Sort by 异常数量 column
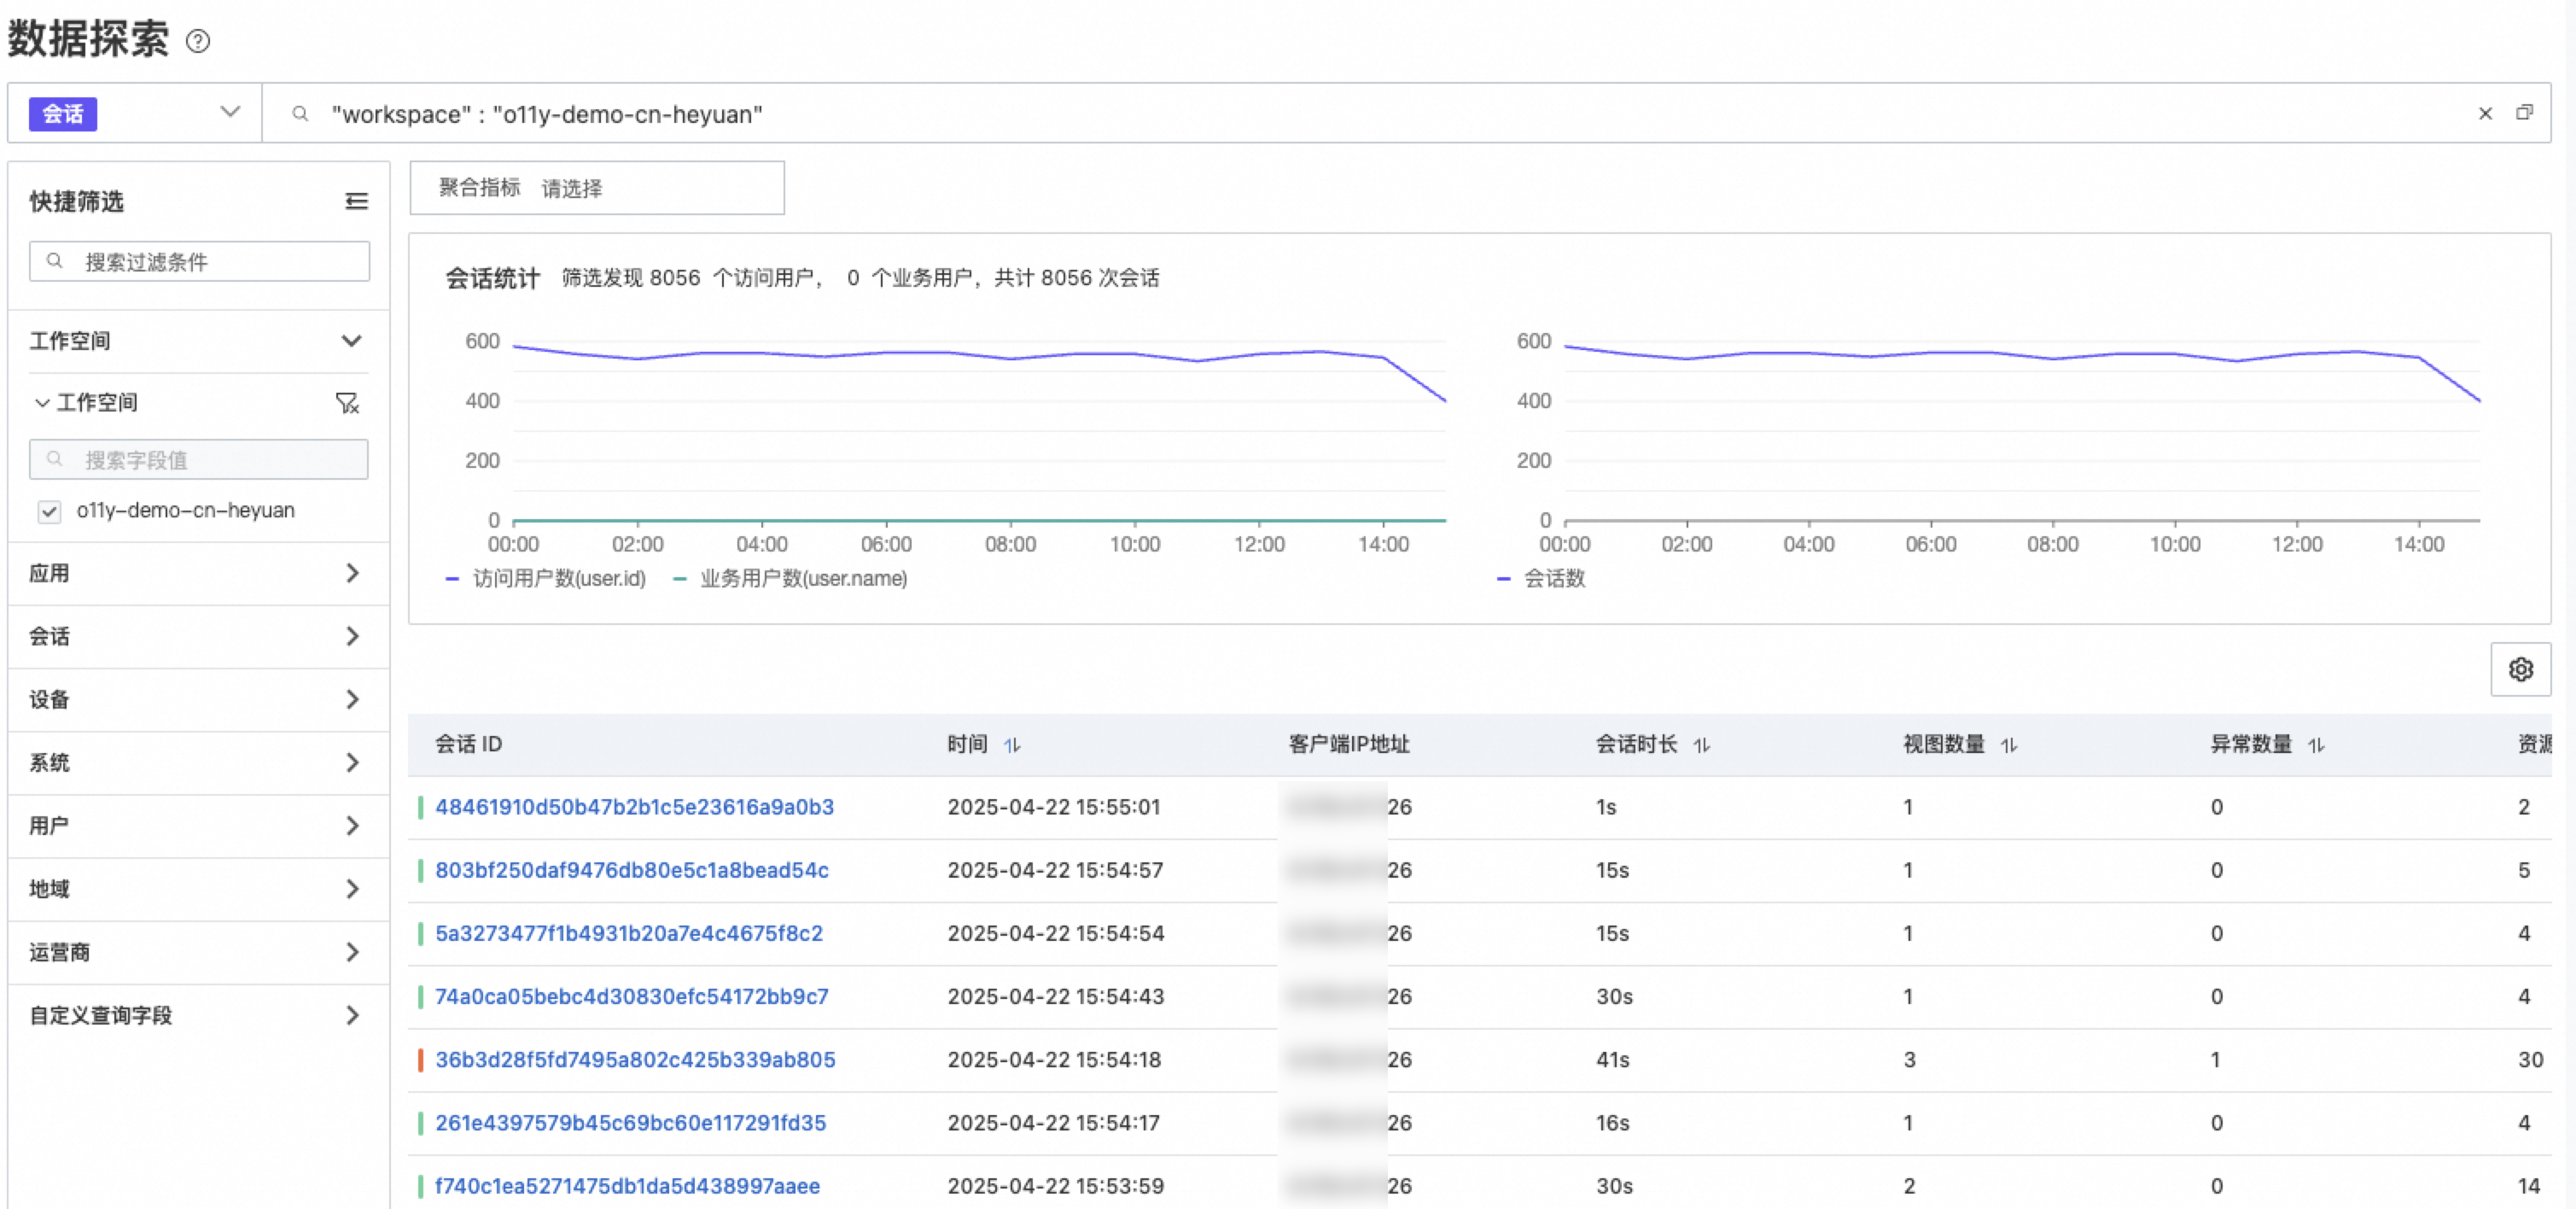This screenshot has width=2576, height=1209. pyautogui.click(x=2316, y=745)
